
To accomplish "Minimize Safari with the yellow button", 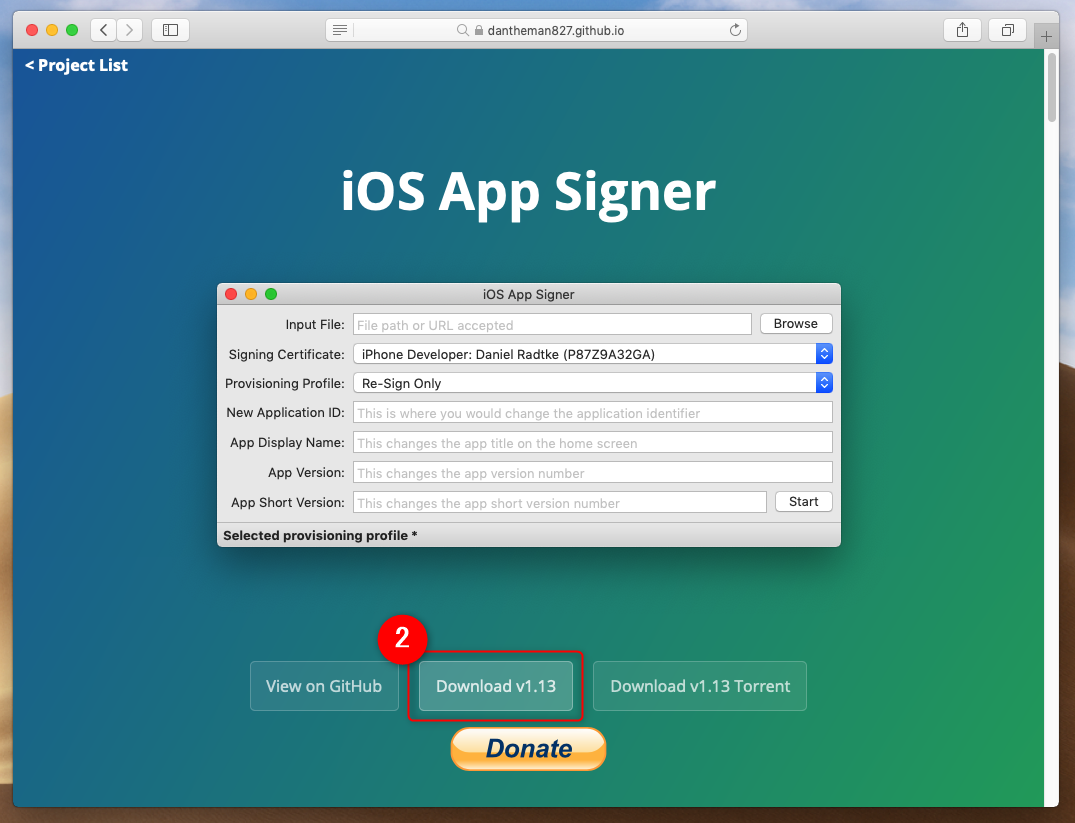I will coord(51,30).
